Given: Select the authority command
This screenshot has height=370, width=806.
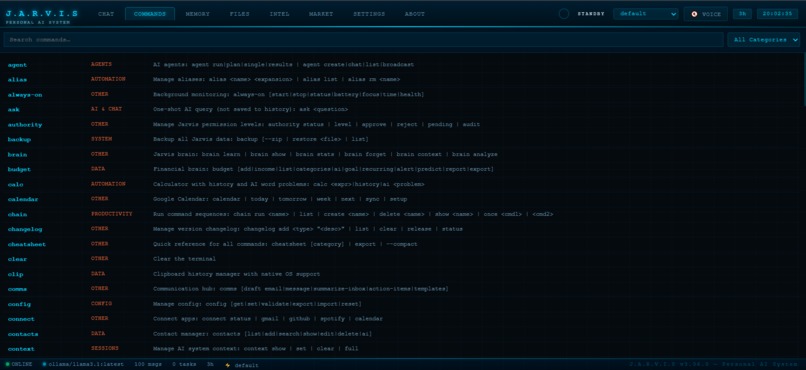Looking at the screenshot, I should click(x=25, y=124).
